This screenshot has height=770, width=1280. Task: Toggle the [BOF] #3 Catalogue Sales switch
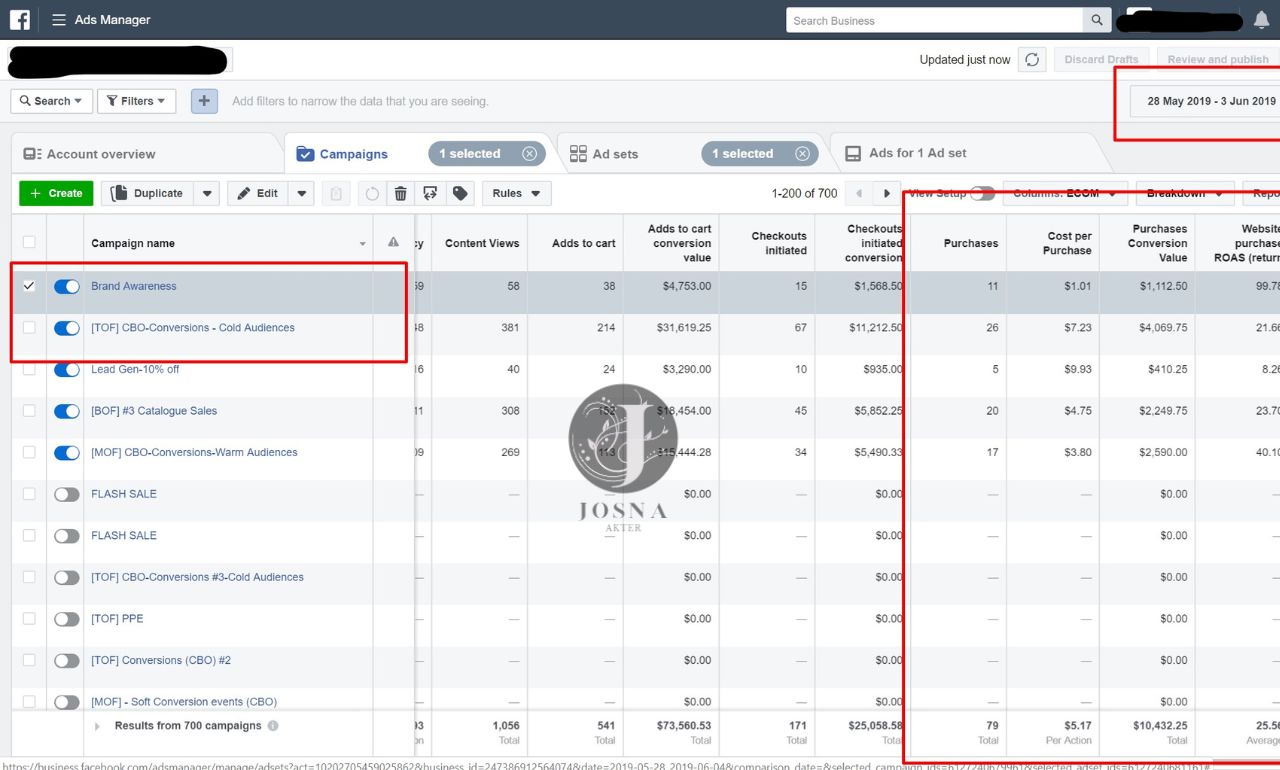(67, 411)
